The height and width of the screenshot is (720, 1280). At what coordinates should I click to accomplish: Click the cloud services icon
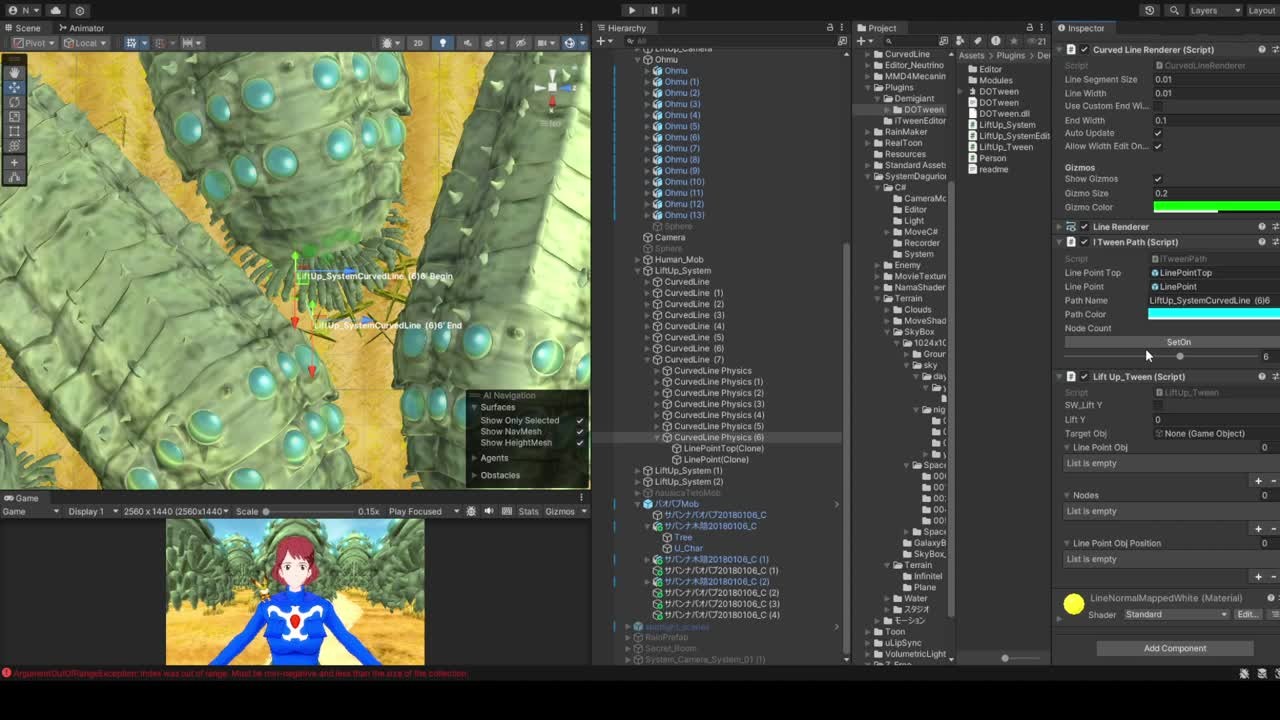[x=55, y=10]
